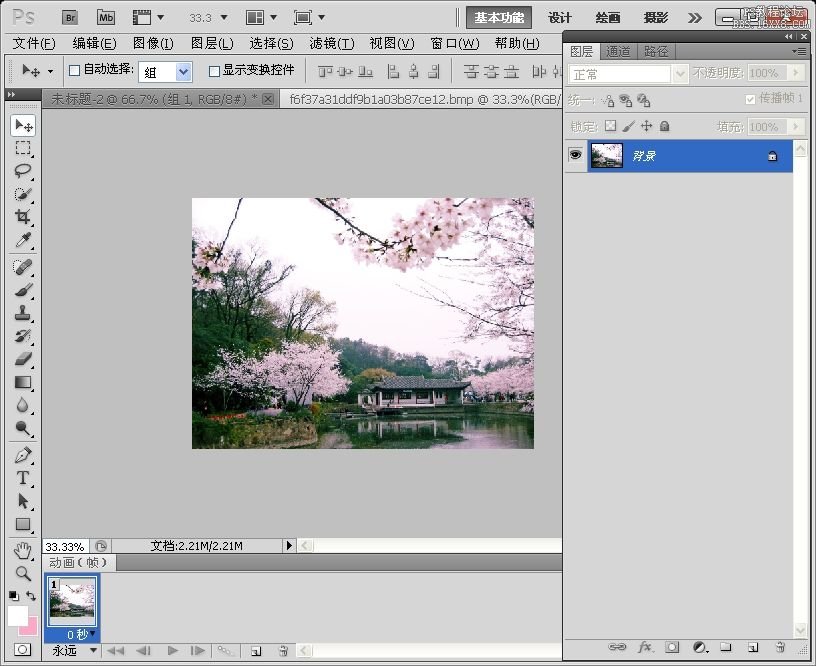Enable the Auto-Select checkbox
This screenshot has height=666, width=816.
click(x=74, y=70)
